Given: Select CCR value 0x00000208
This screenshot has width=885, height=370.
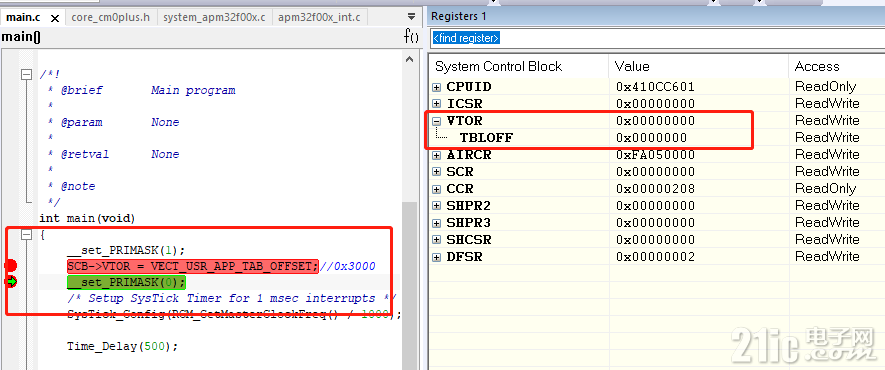Looking at the screenshot, I should click(655, 189).
